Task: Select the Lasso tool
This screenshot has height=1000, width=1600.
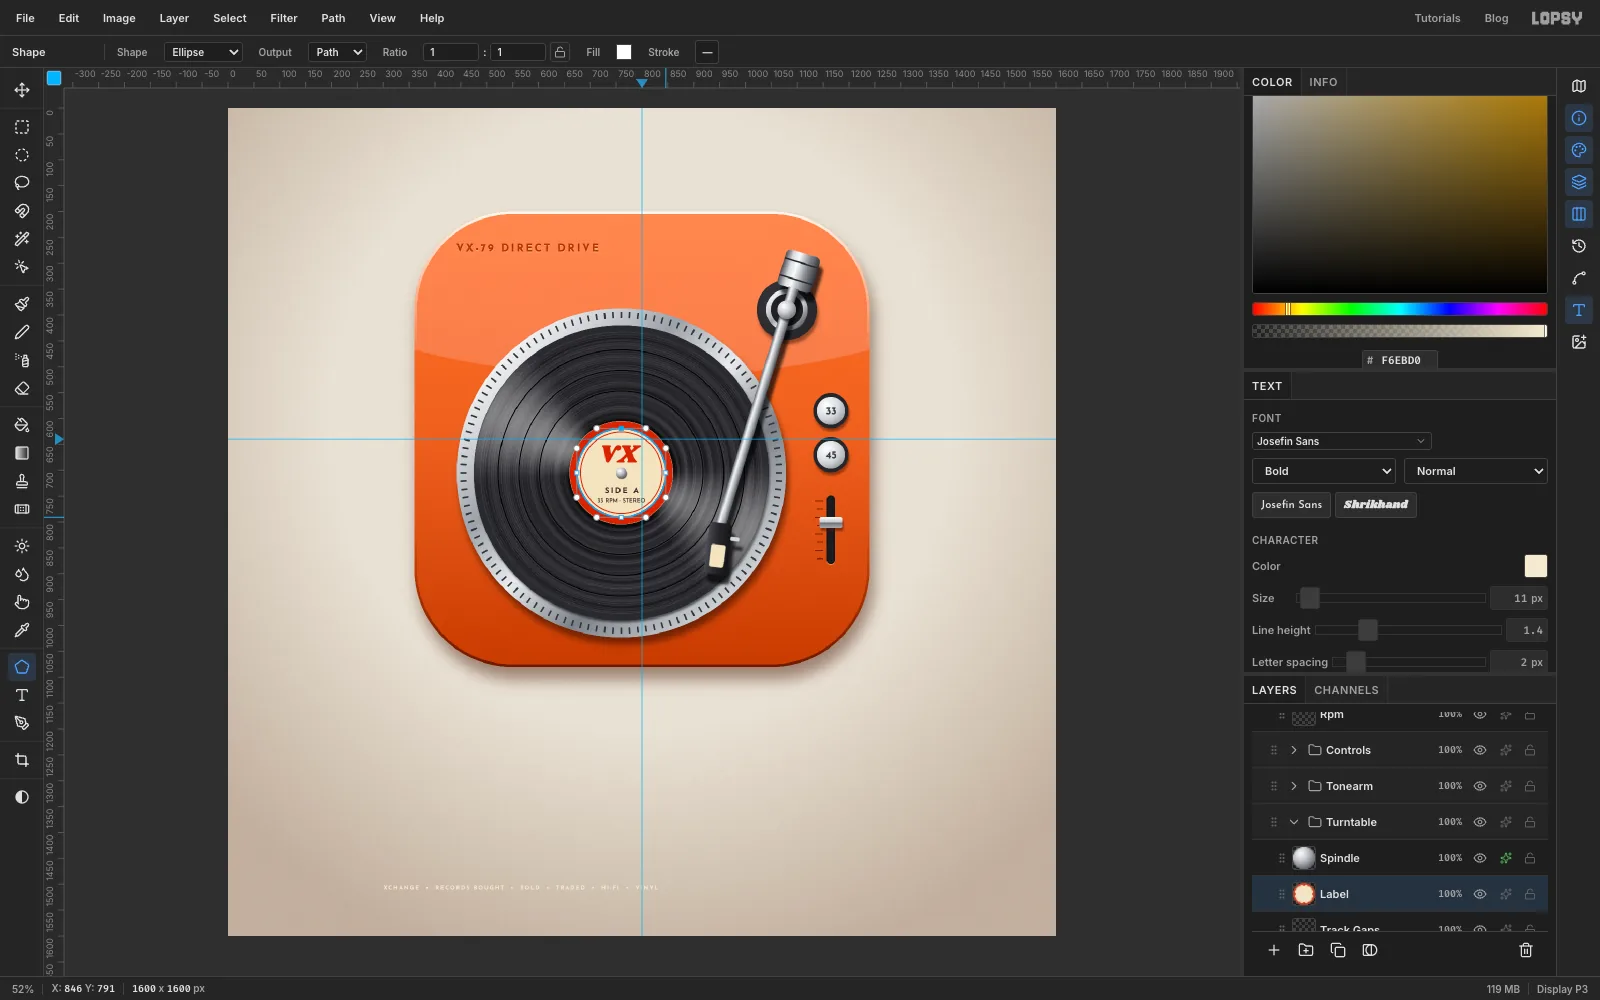Action: tap(22, 183)
